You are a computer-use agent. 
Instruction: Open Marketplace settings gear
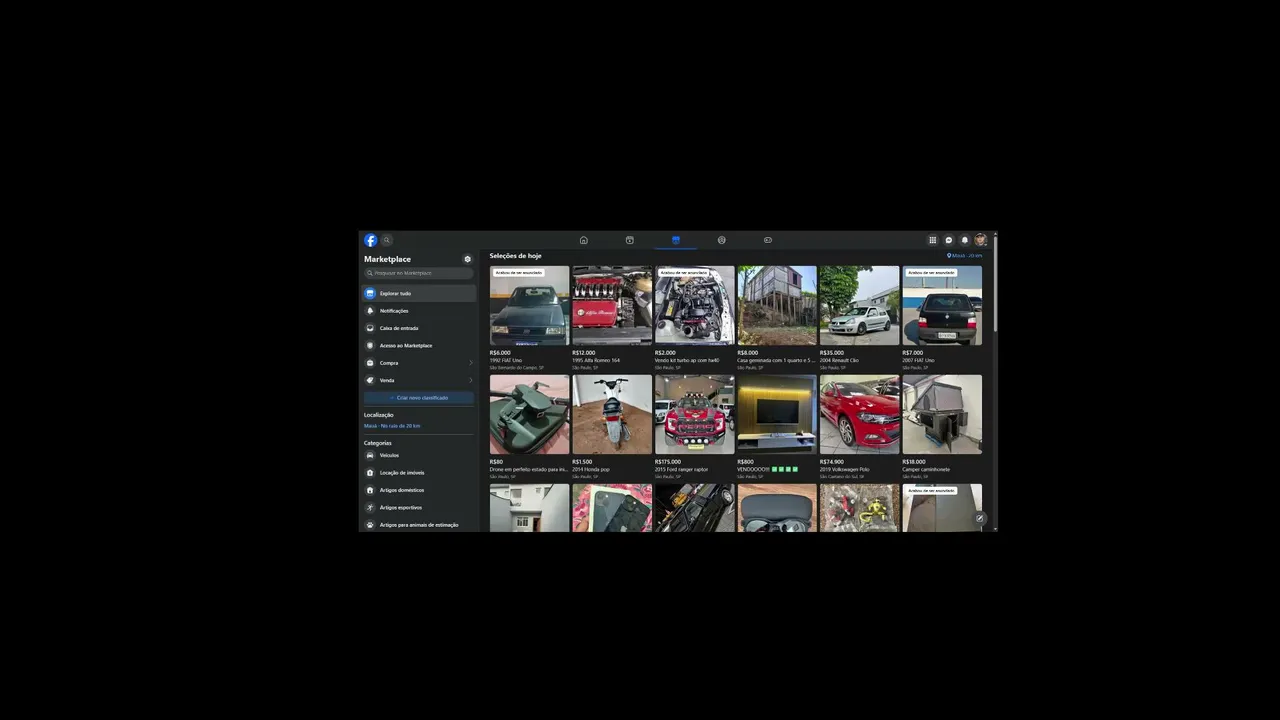467,259
